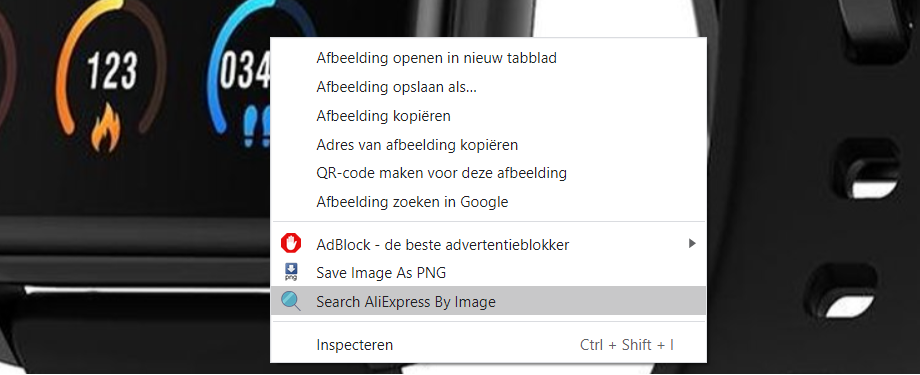Click the Save Image As PNG download icon
920x375 pixels.
click(x=290, y=272)
